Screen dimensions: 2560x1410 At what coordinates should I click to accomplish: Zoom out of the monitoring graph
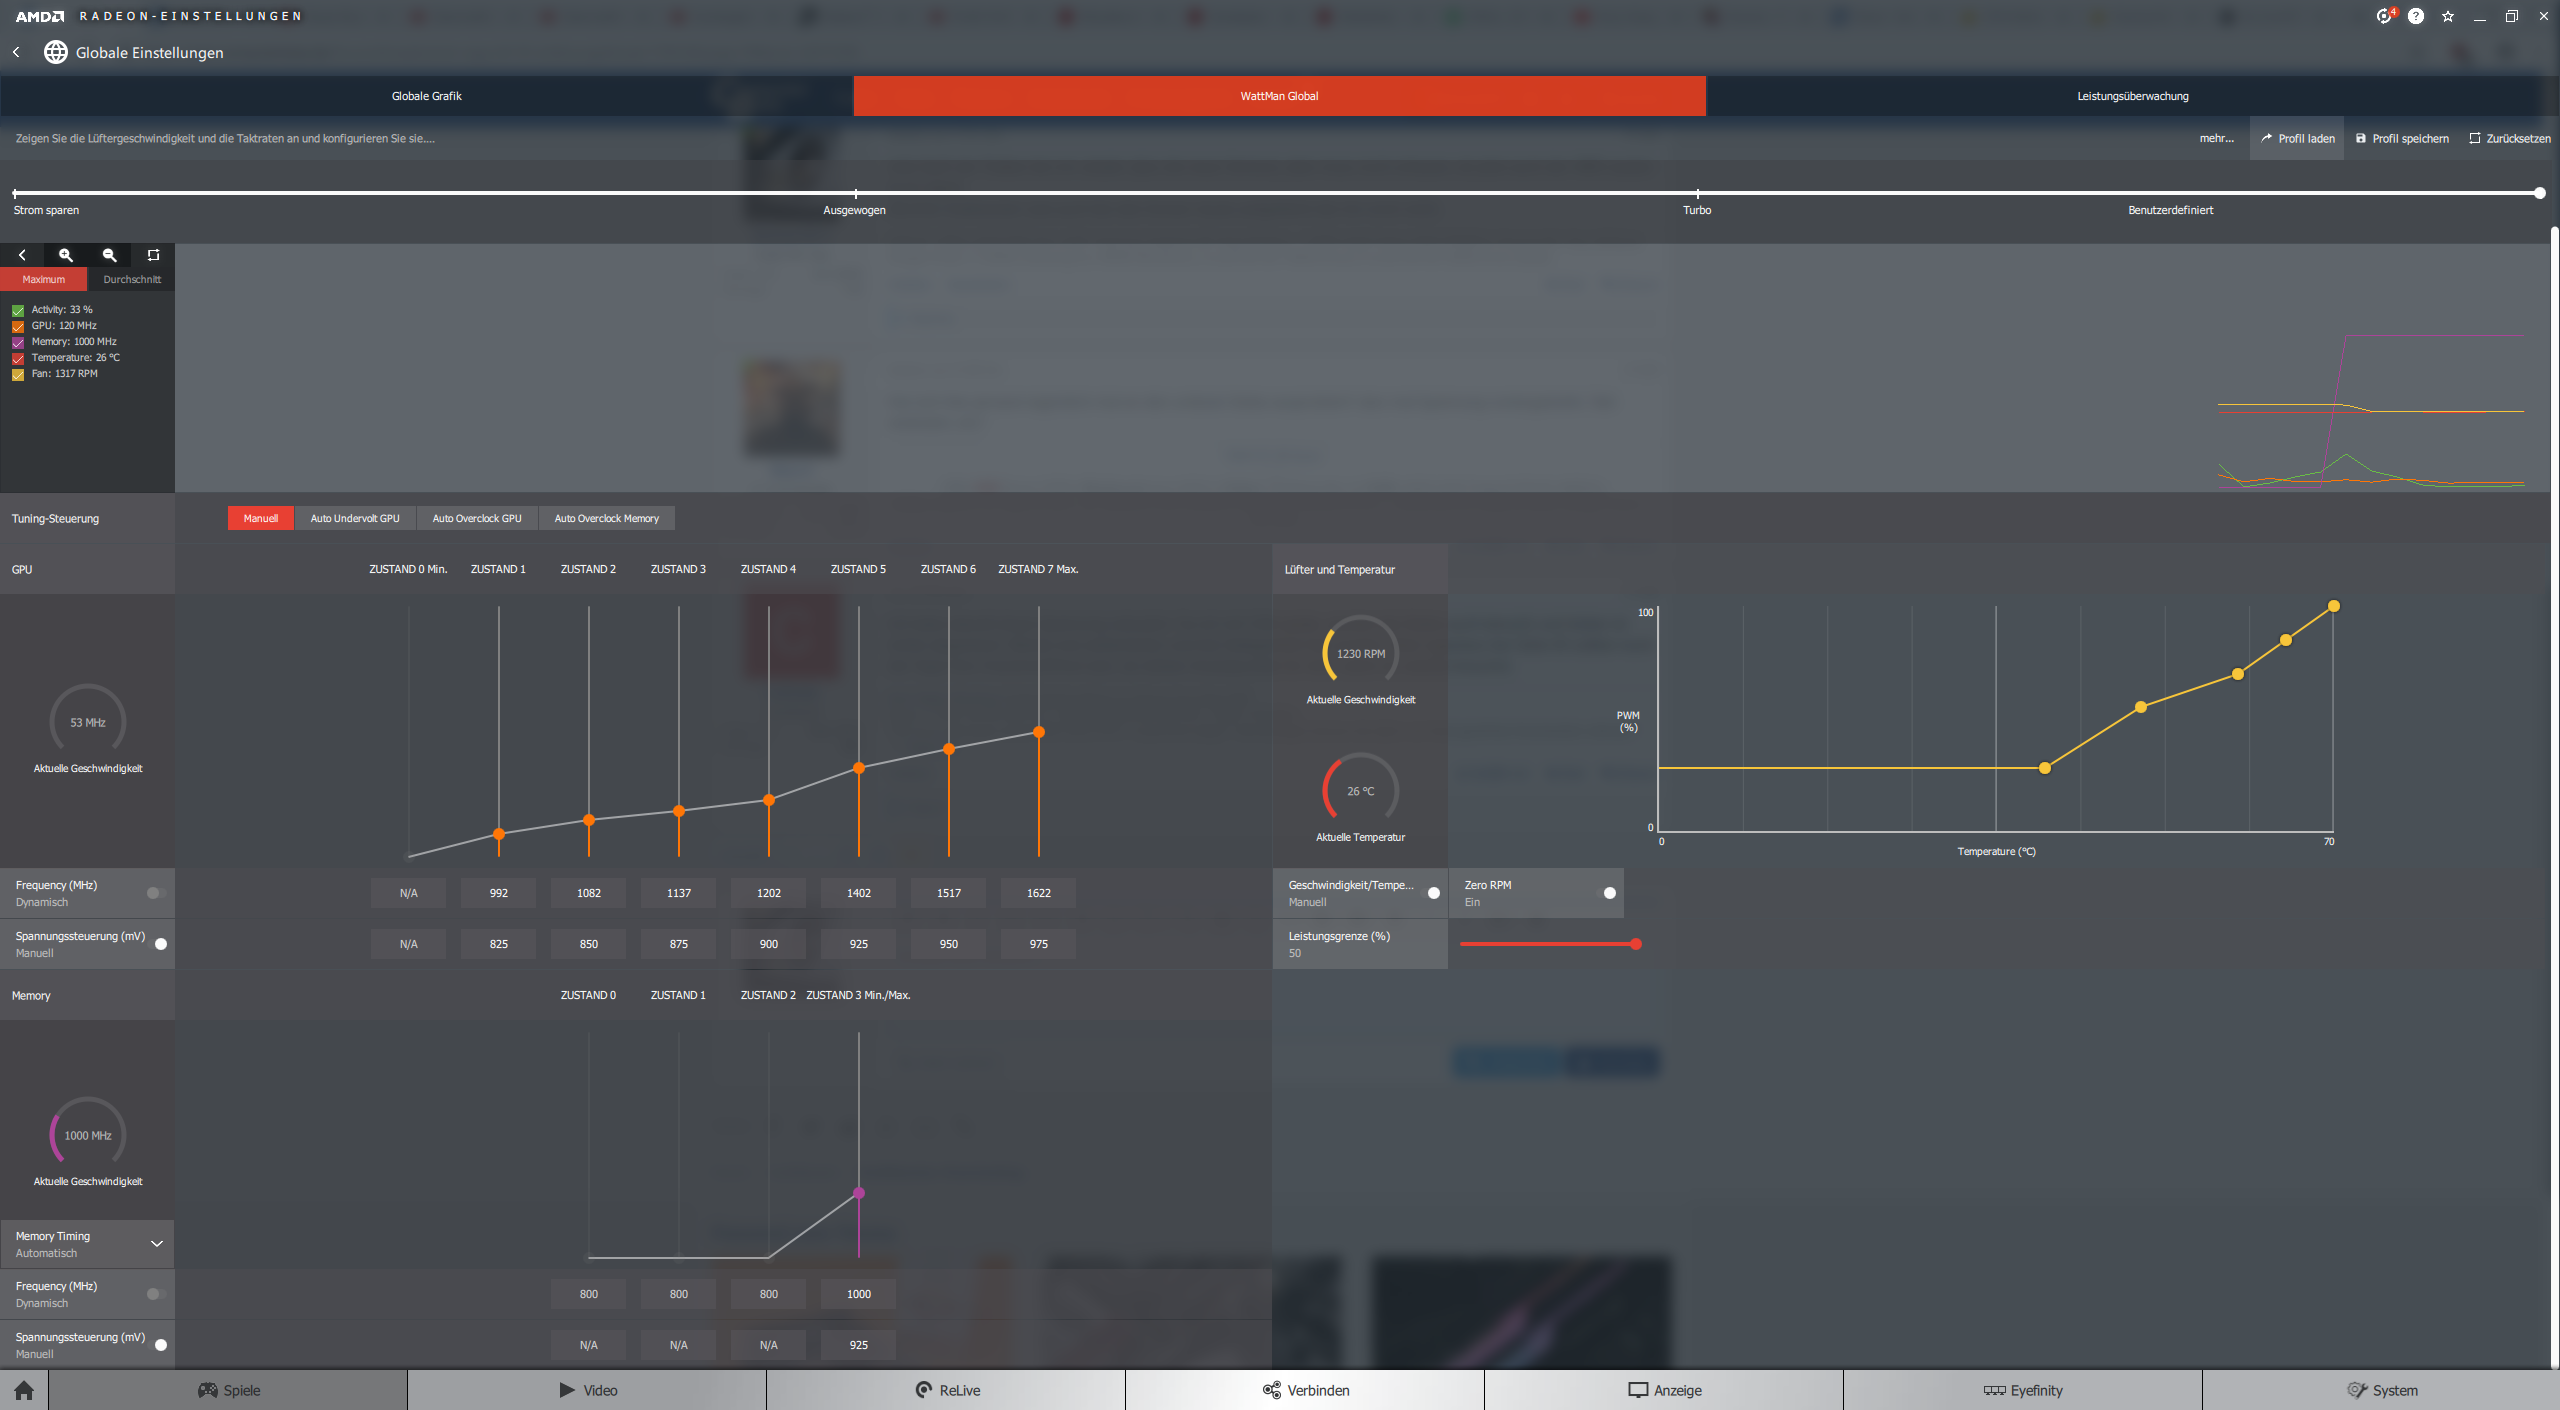coord(110,255)
